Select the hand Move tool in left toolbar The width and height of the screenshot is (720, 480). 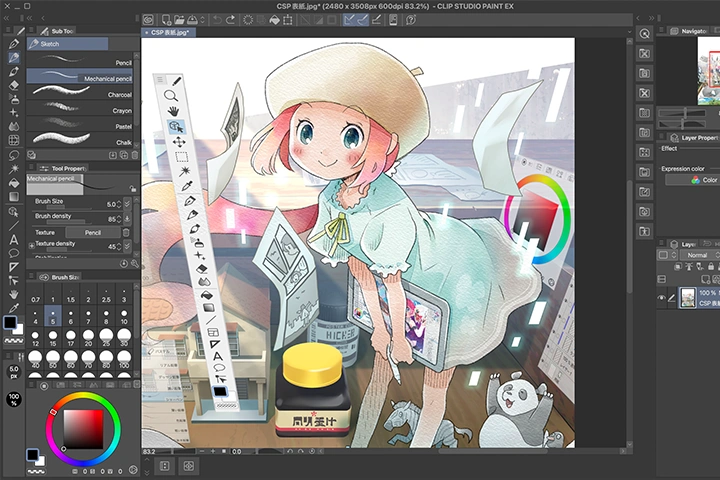click(14, 294)
